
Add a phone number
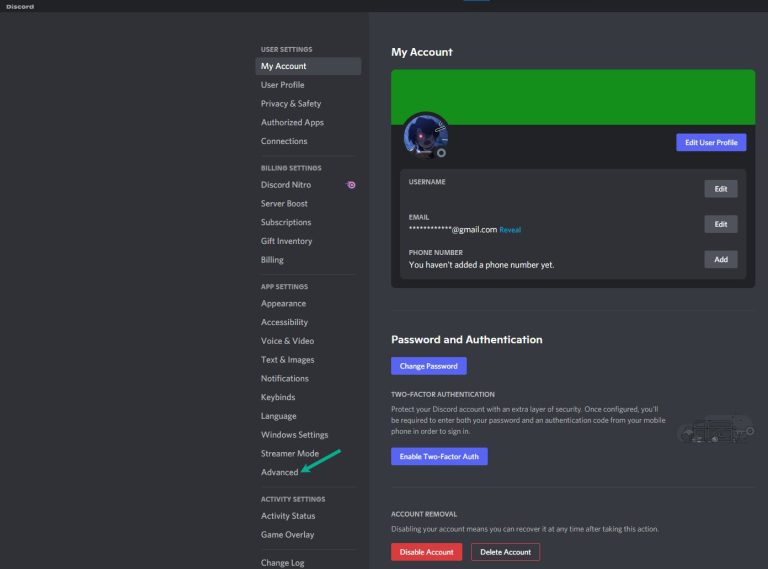pos(720,259)
